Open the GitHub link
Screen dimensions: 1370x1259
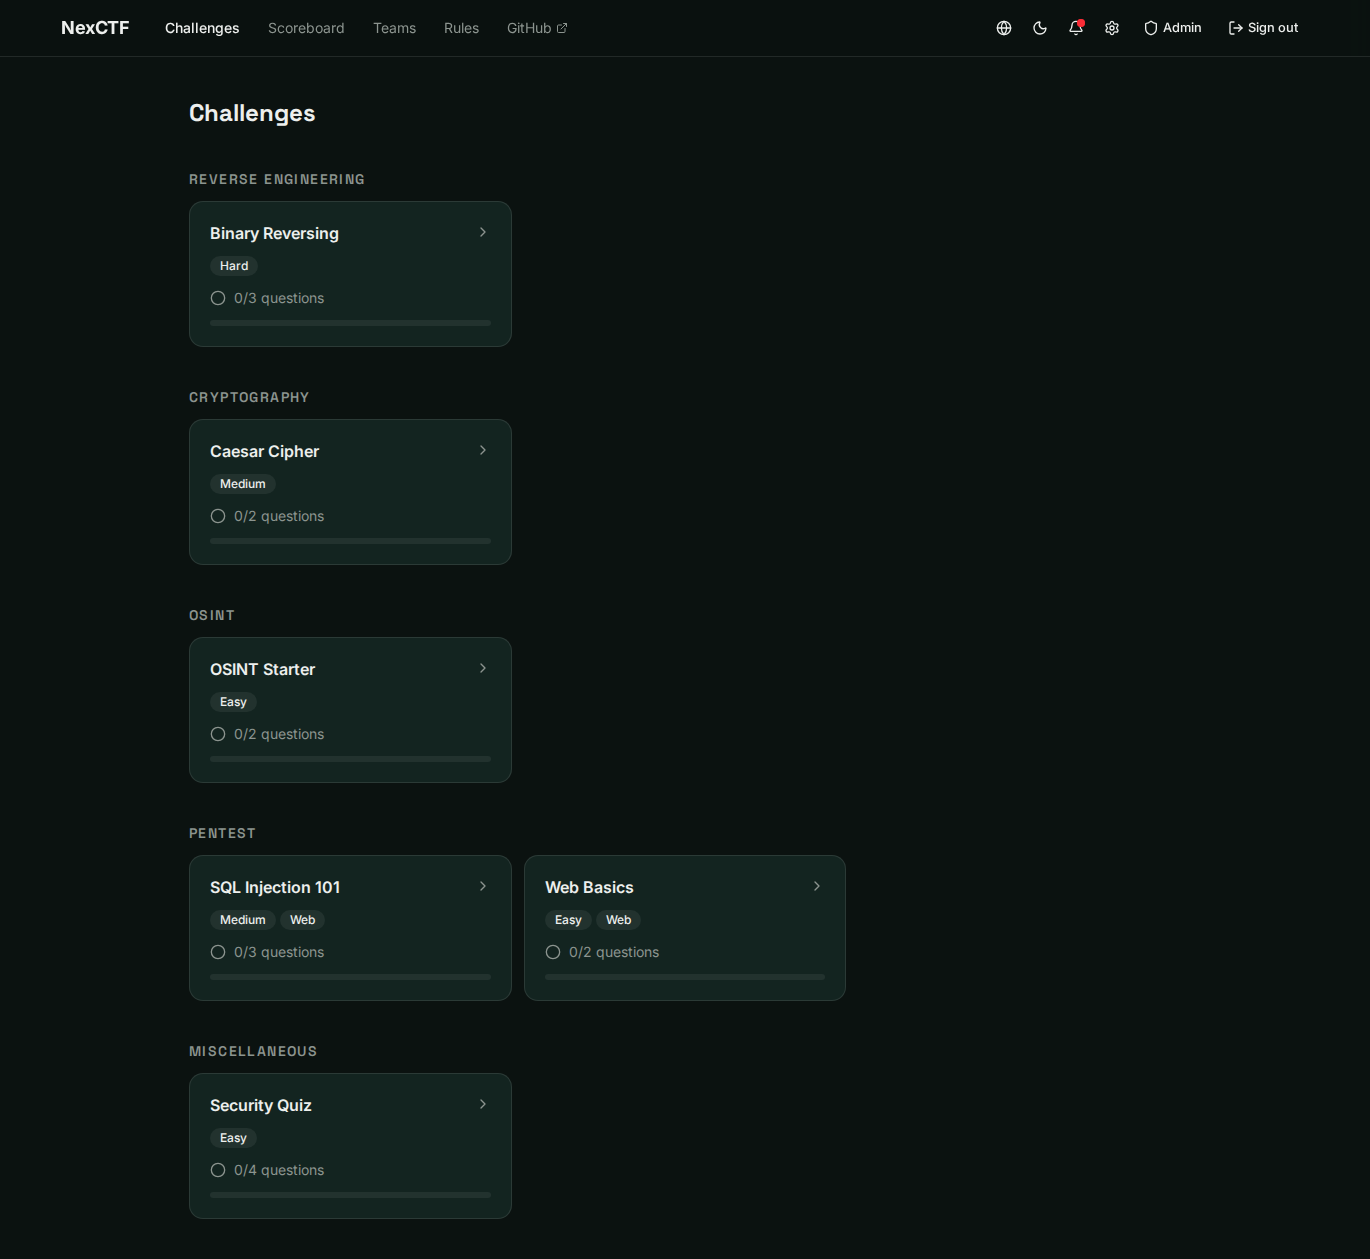pyautogui.click(x=537, y=28)
